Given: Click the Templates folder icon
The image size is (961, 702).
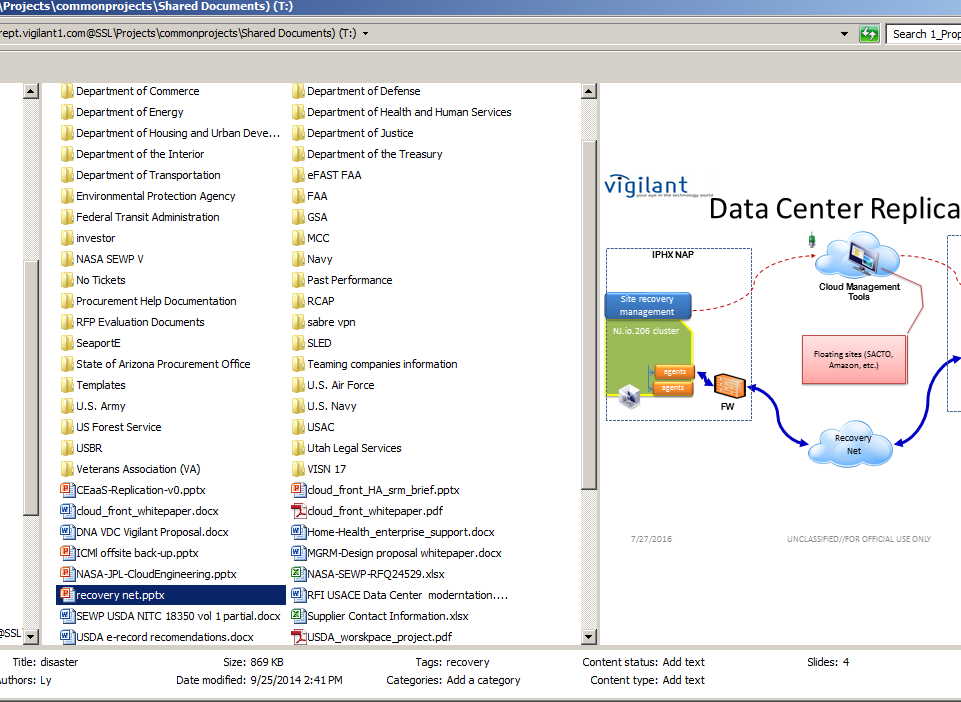Looking at the screenshot, I should point(67,385).
